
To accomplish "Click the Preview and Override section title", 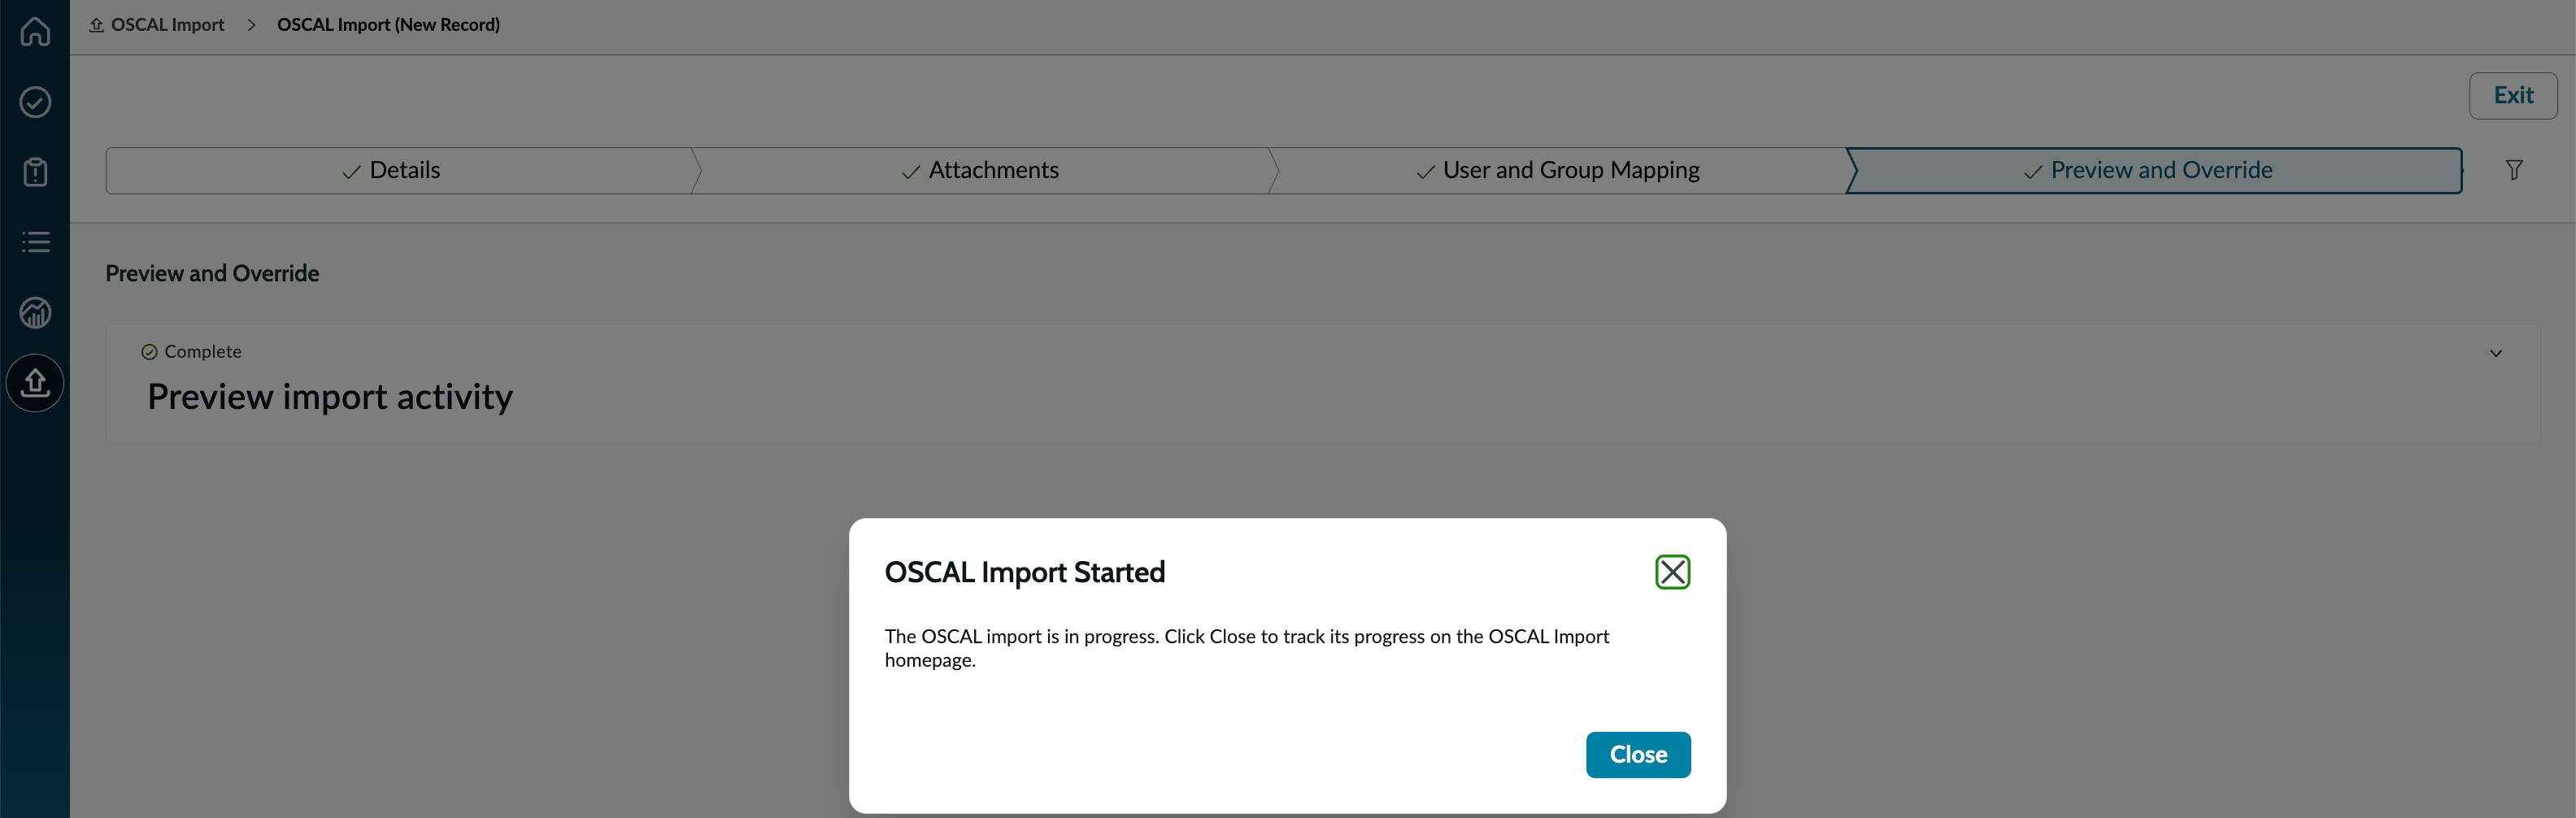I will click(212, 274).
